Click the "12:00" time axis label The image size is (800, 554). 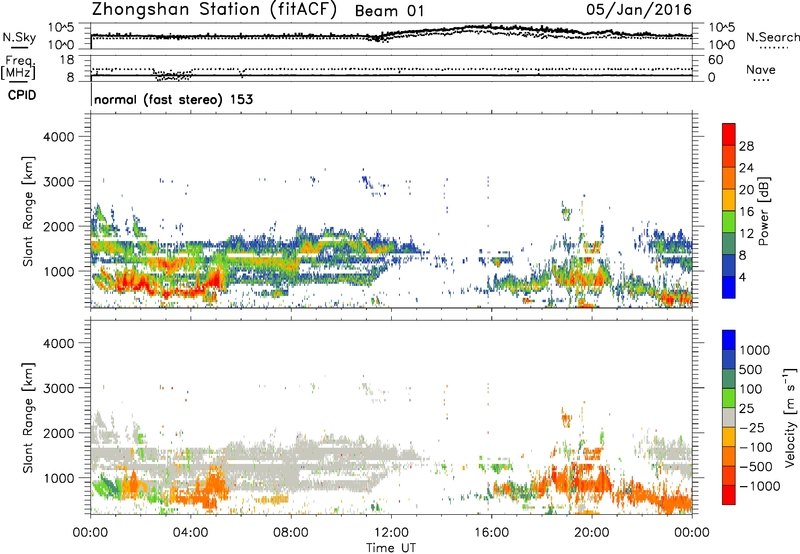pyautogui.click(x=391, y=533)
